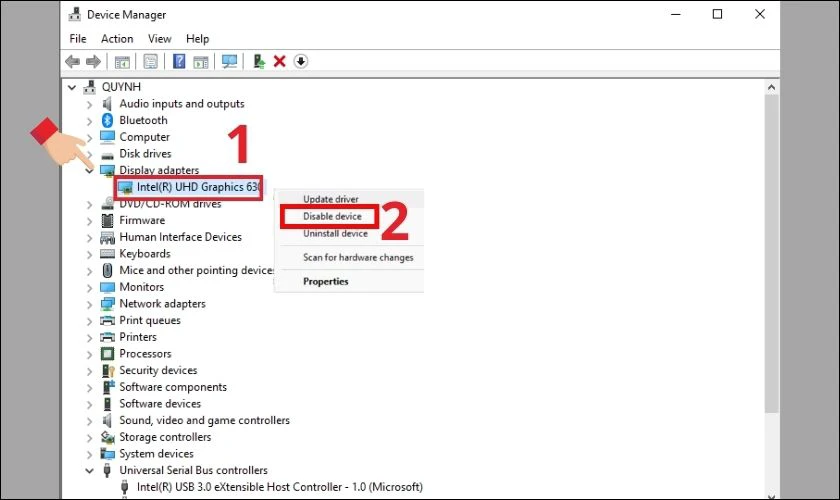The image size is (840, 500).
Task: Click the Software components icon
Action: pyautogui.click(x=108, y=387)
